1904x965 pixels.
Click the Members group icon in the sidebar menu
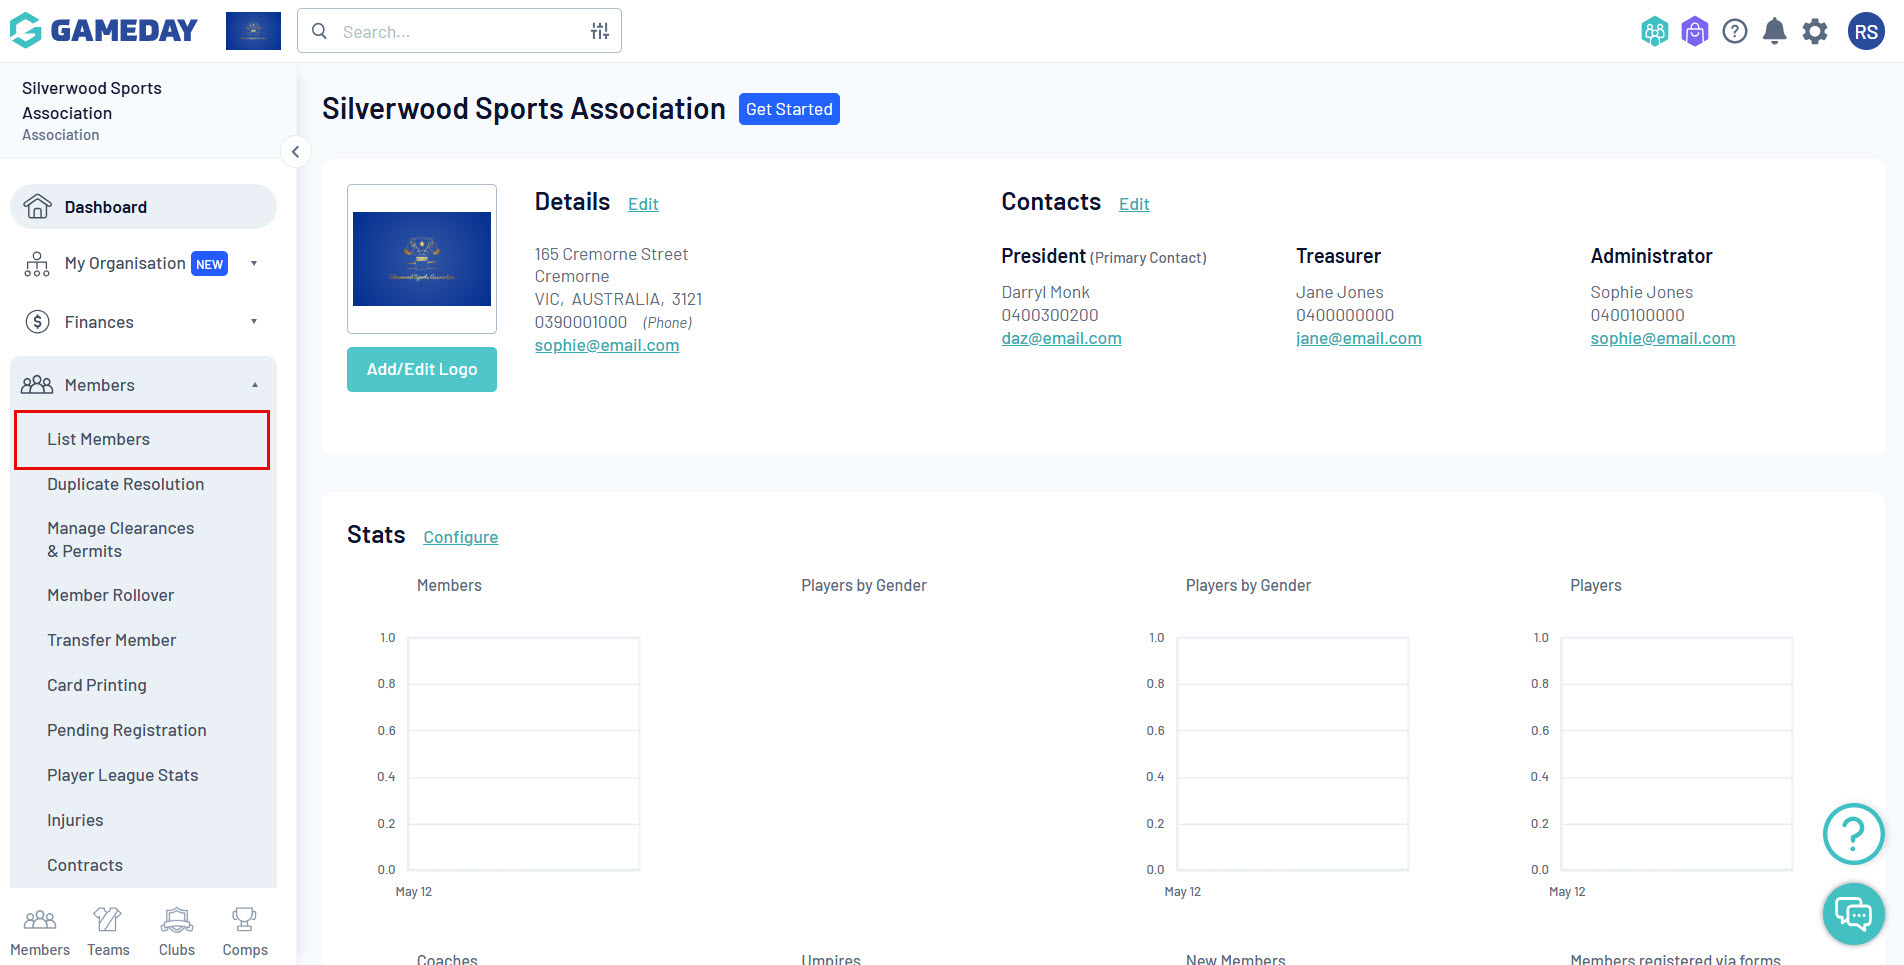coord(37,385)
